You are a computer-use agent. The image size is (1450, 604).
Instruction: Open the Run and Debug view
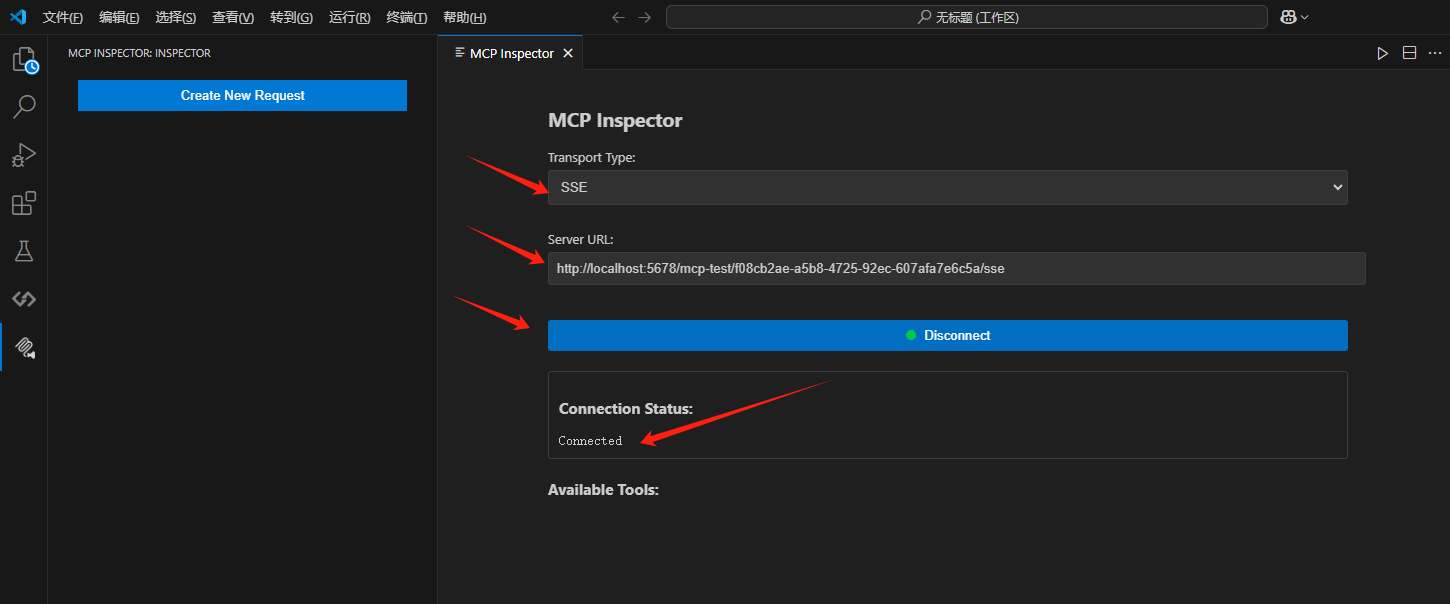coord(24,155)
